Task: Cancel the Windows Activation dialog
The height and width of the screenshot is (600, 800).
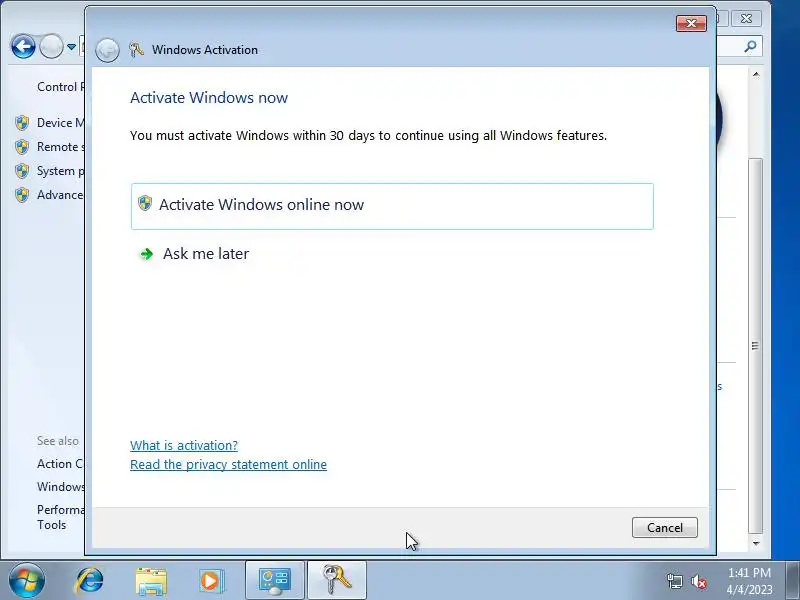Action: point(664,528)
